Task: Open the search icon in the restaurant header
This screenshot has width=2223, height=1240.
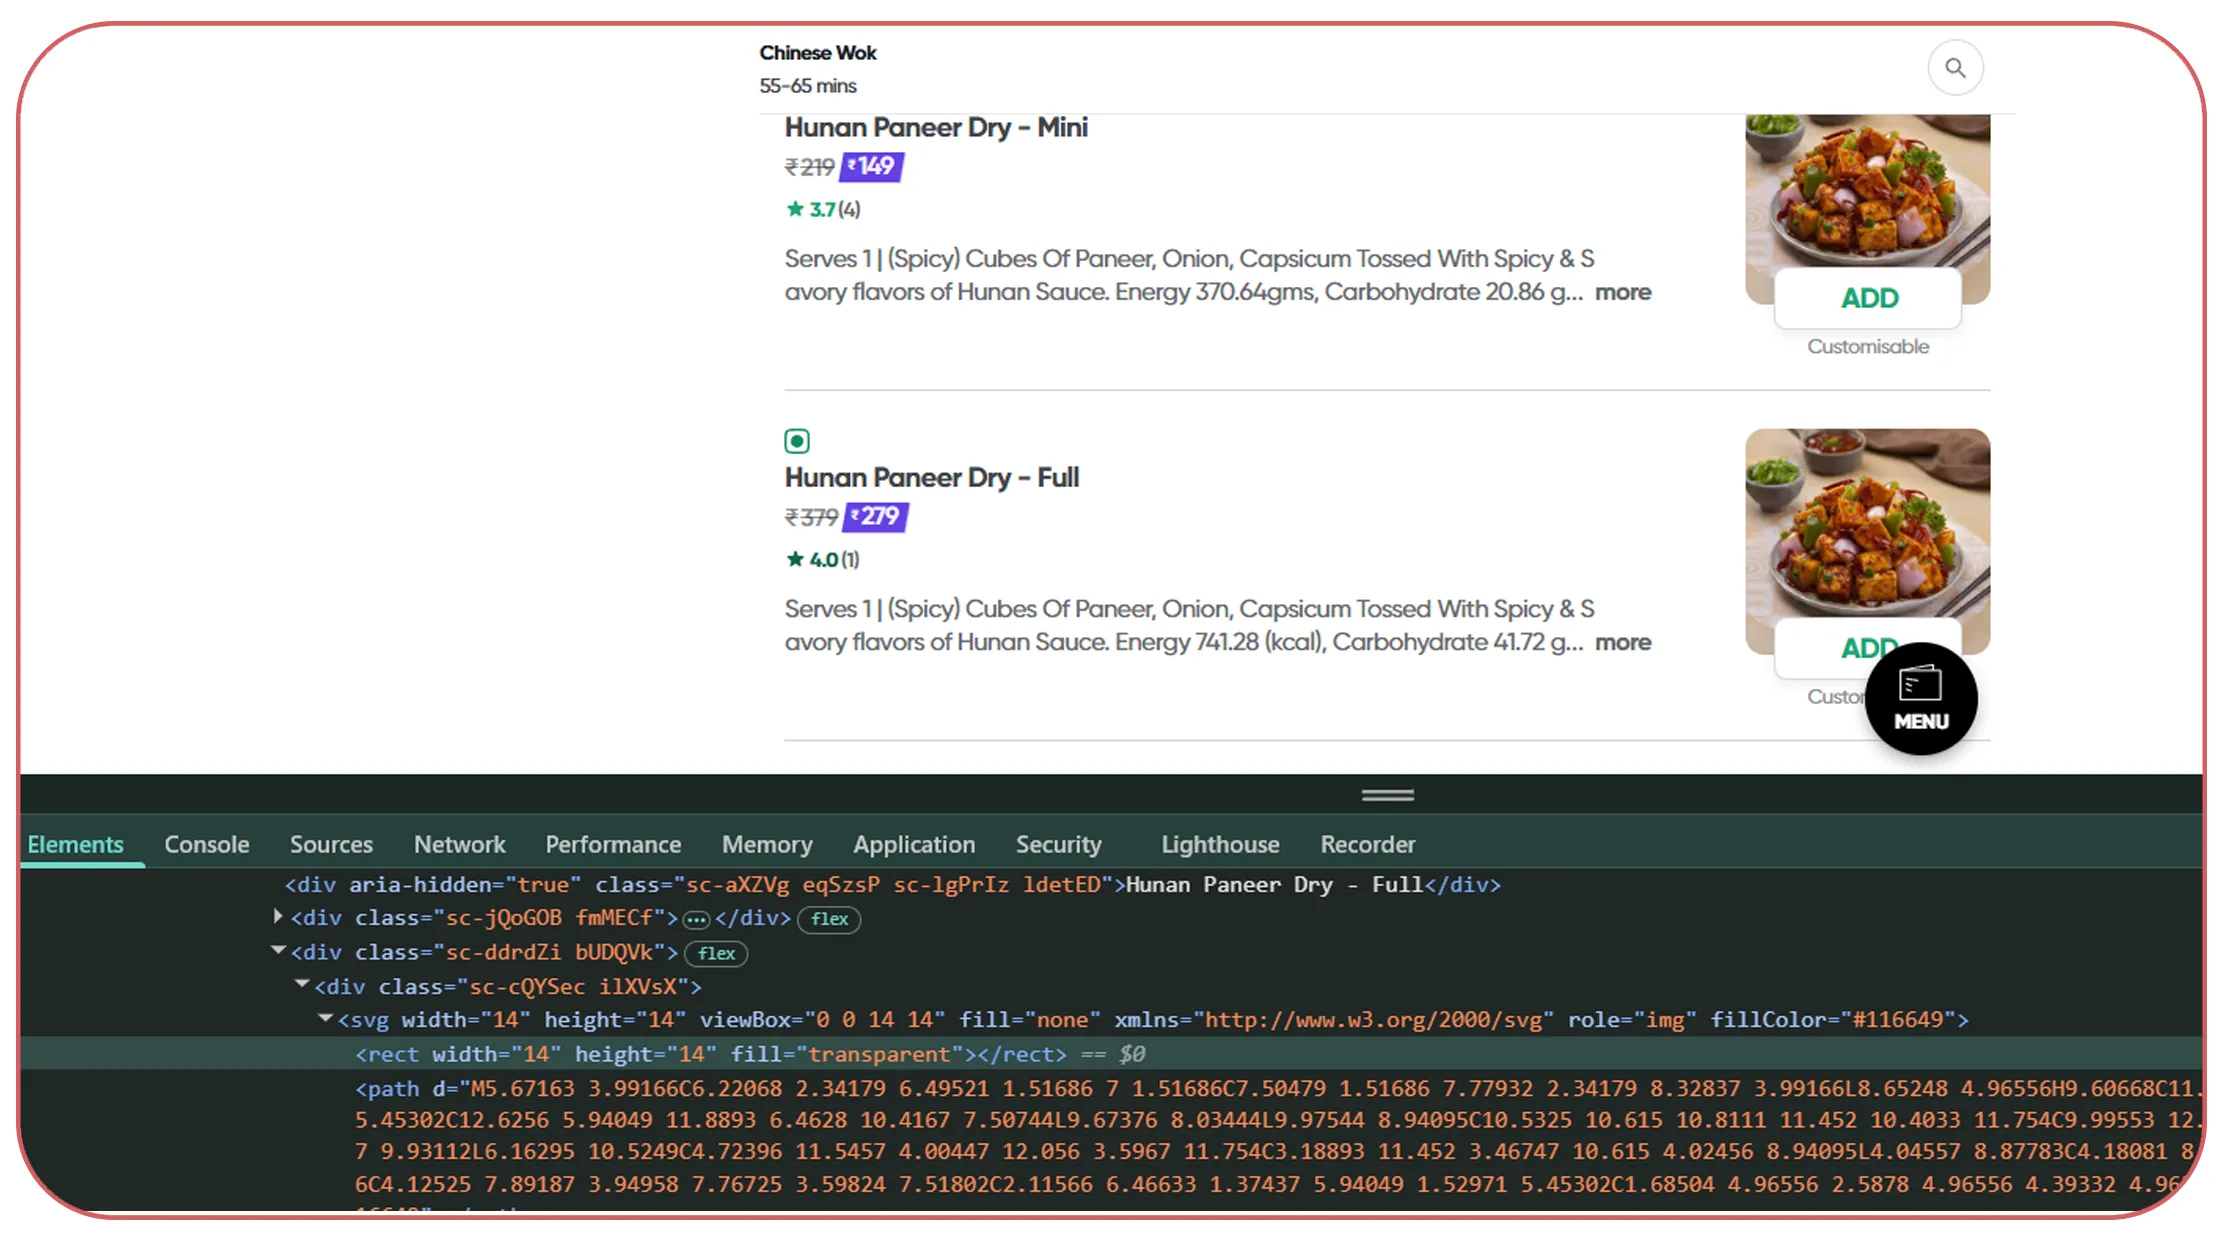Action: (x=1955, y=68)
